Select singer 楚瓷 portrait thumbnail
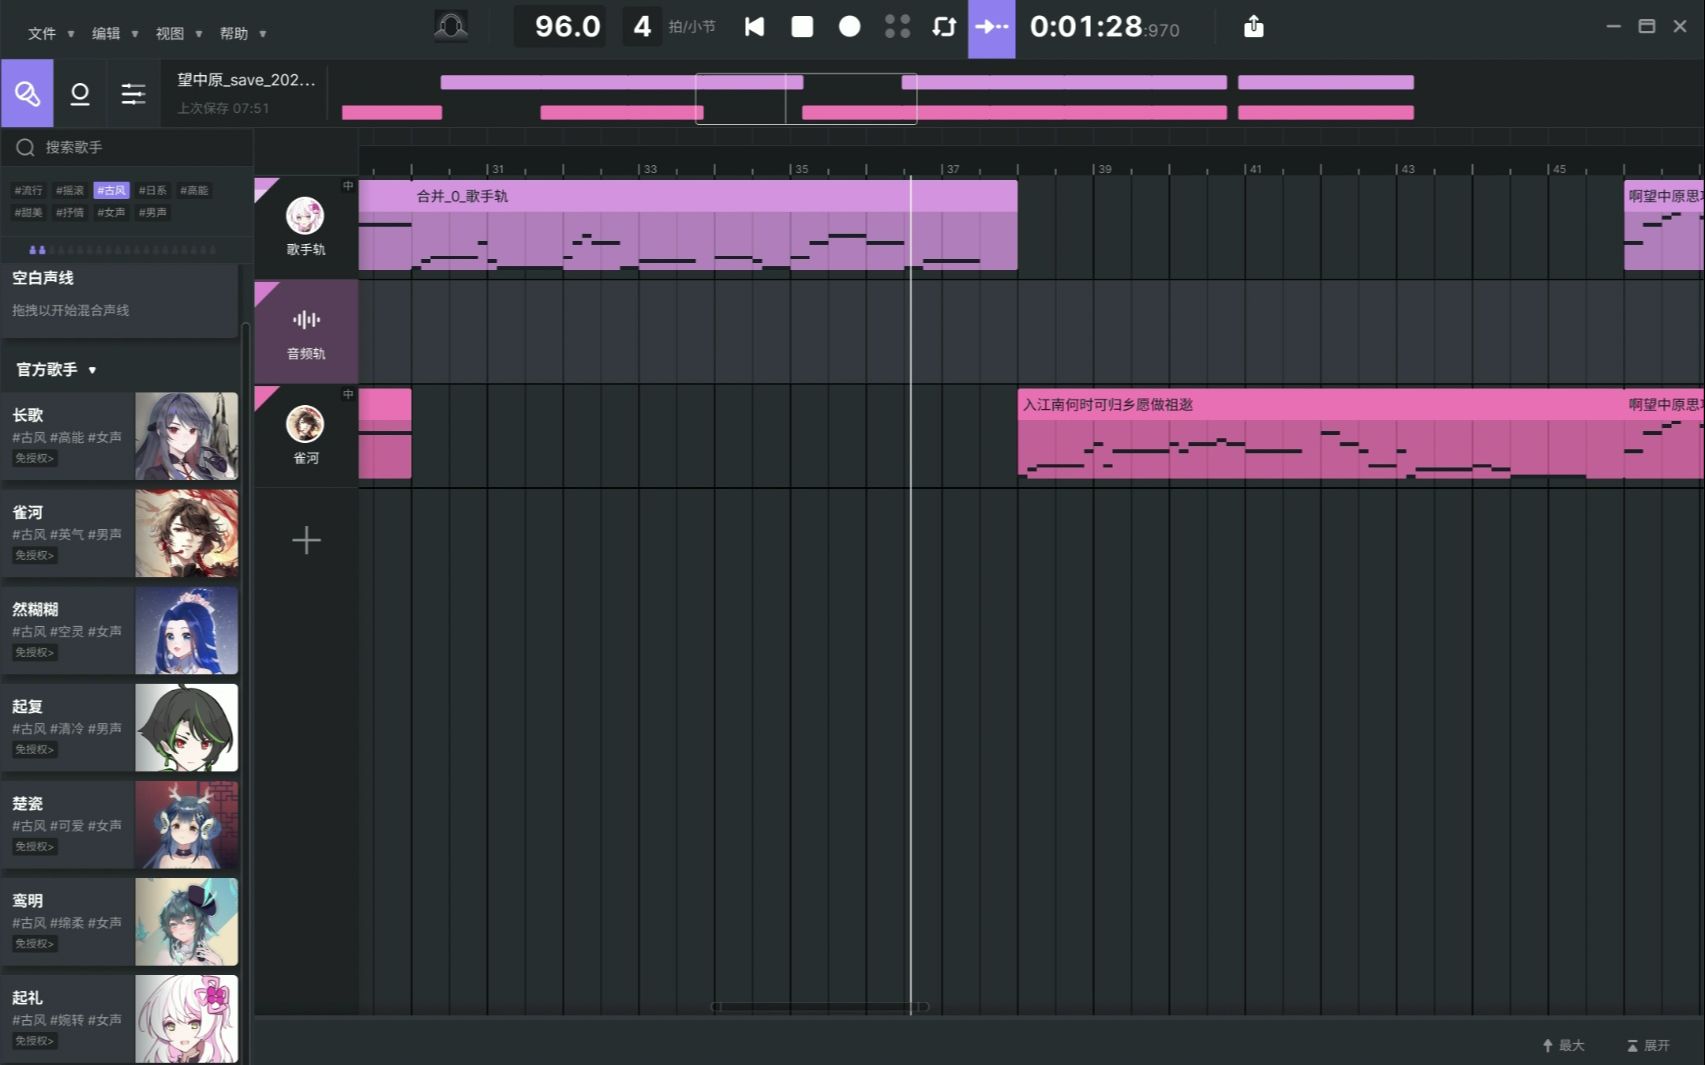The height and width of the screenshot is (1065, 1705). [x=187, y=824]
